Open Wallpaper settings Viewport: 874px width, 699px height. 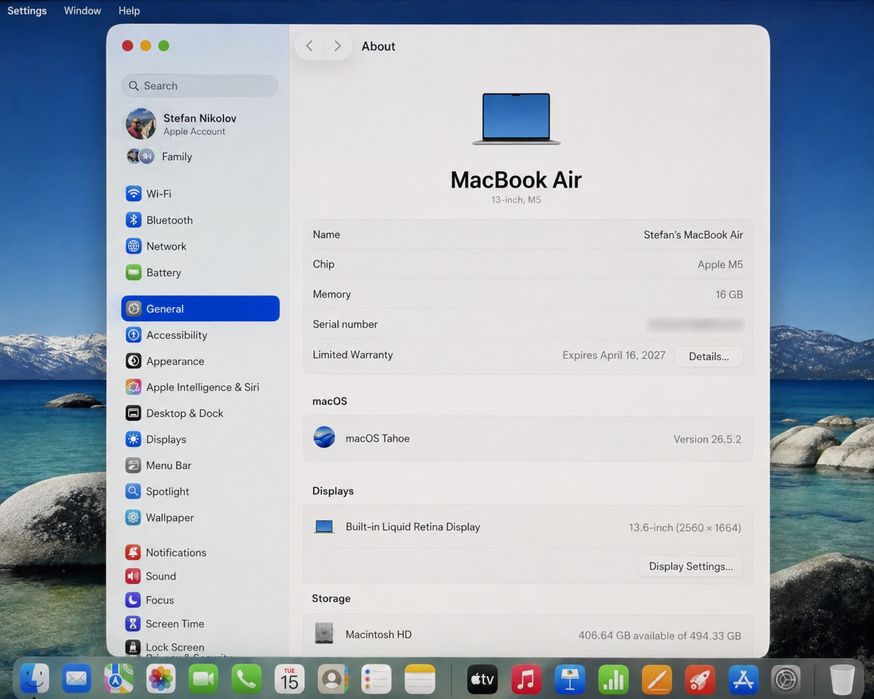click(x=200, y=517)
